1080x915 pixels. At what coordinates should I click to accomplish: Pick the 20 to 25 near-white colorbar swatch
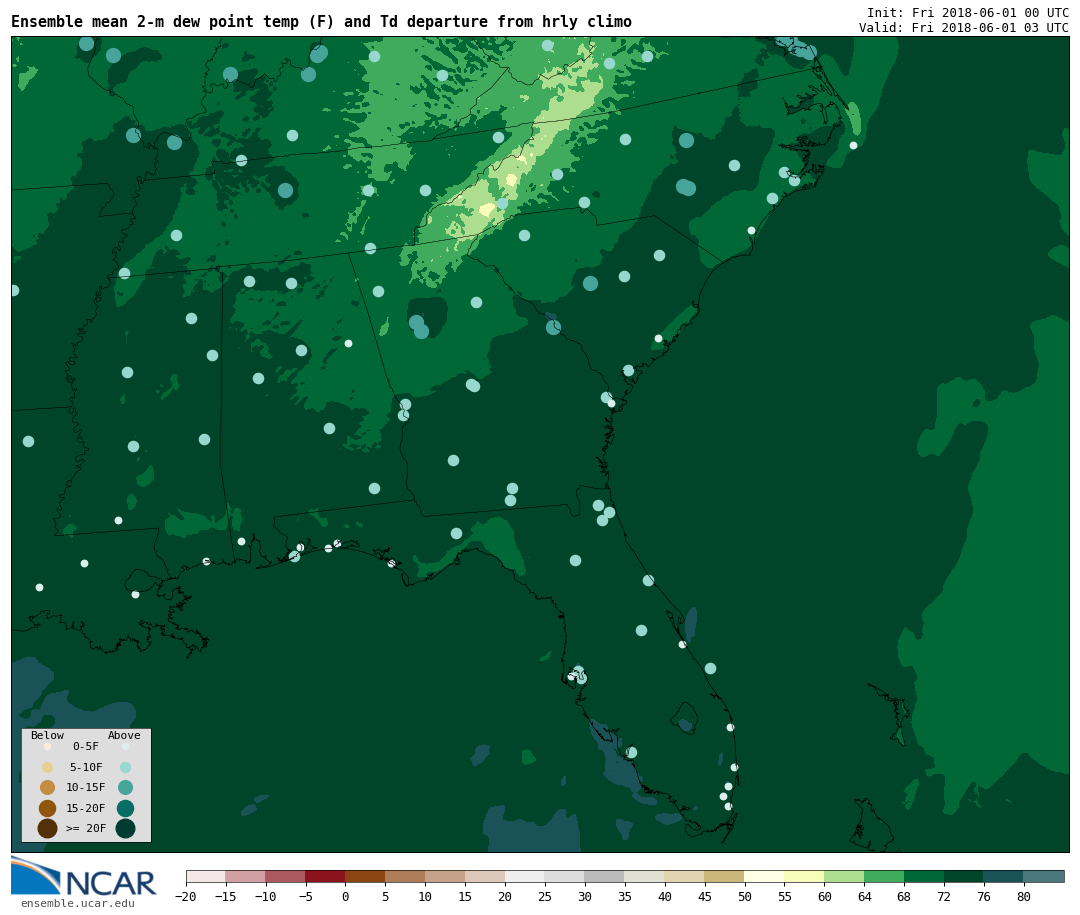pos(525,876)
